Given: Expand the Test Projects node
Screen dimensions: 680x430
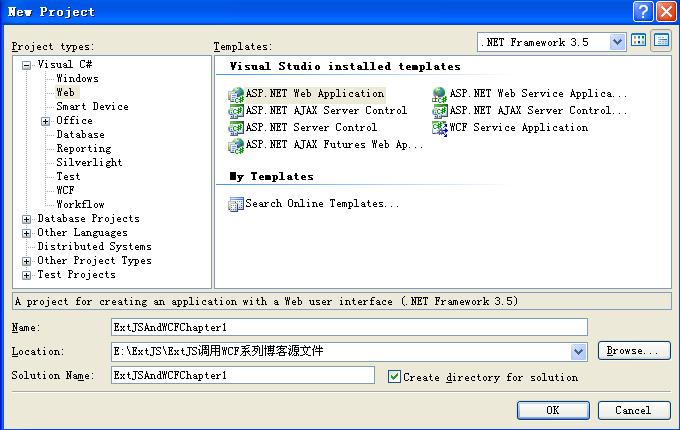Looking at the screenshot, I should pos(26,275).
